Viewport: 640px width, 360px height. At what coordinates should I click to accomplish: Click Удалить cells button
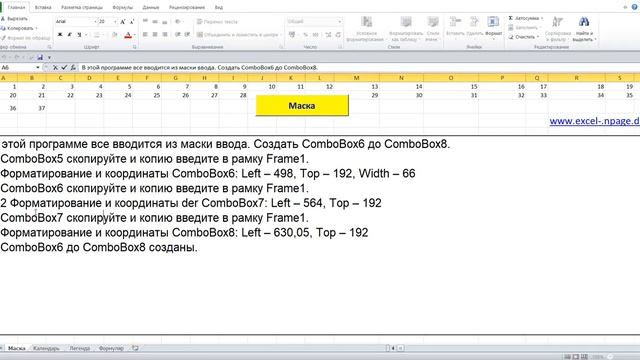(474, 27)
